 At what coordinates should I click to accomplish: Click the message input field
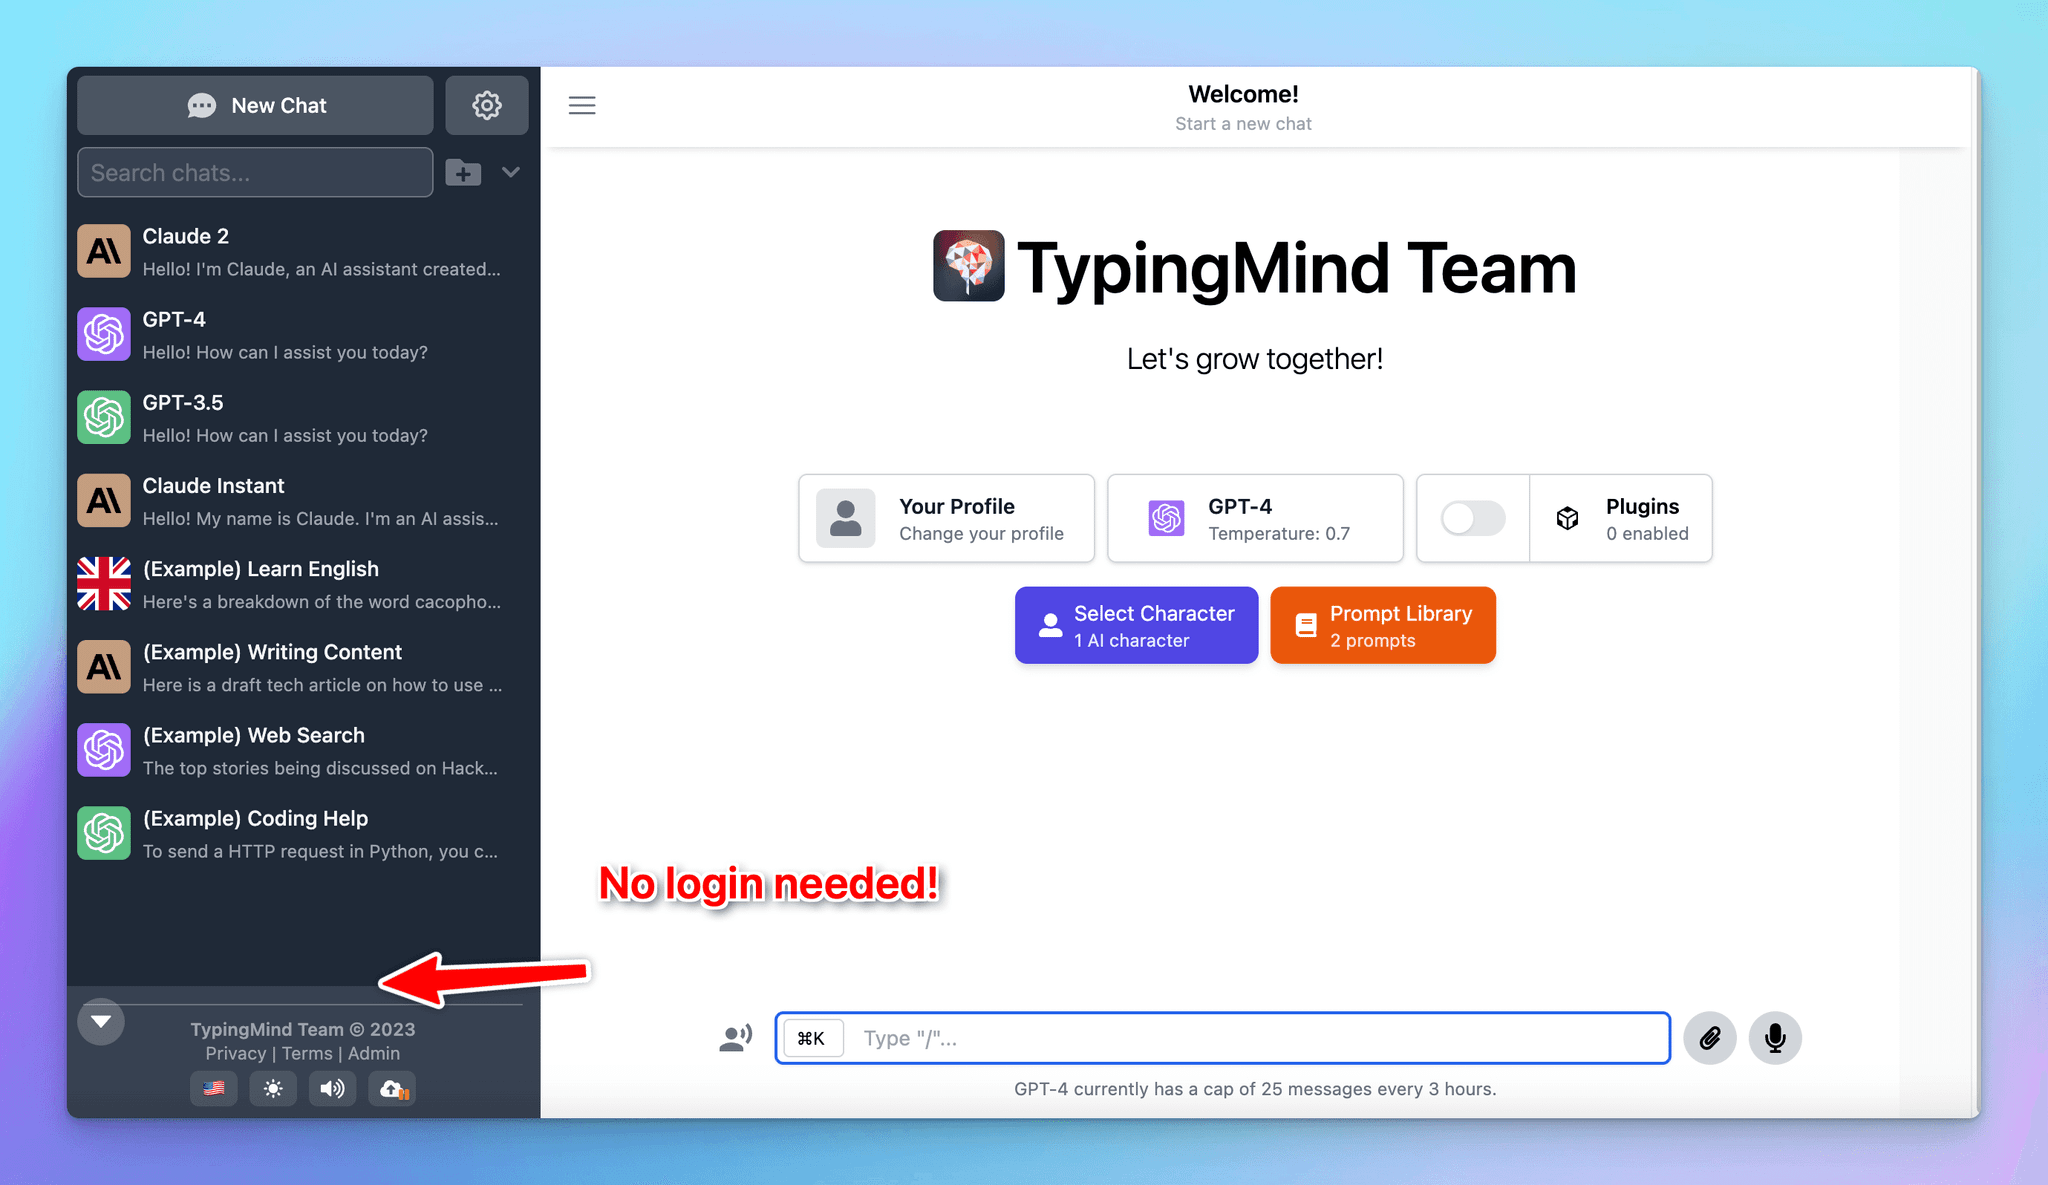1222,1038
